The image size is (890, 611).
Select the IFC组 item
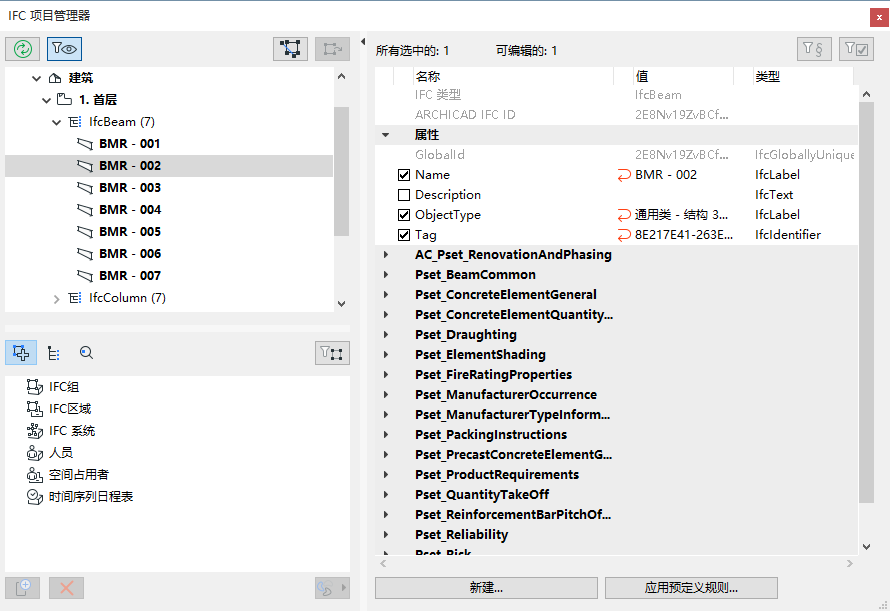tap(53, 387)
